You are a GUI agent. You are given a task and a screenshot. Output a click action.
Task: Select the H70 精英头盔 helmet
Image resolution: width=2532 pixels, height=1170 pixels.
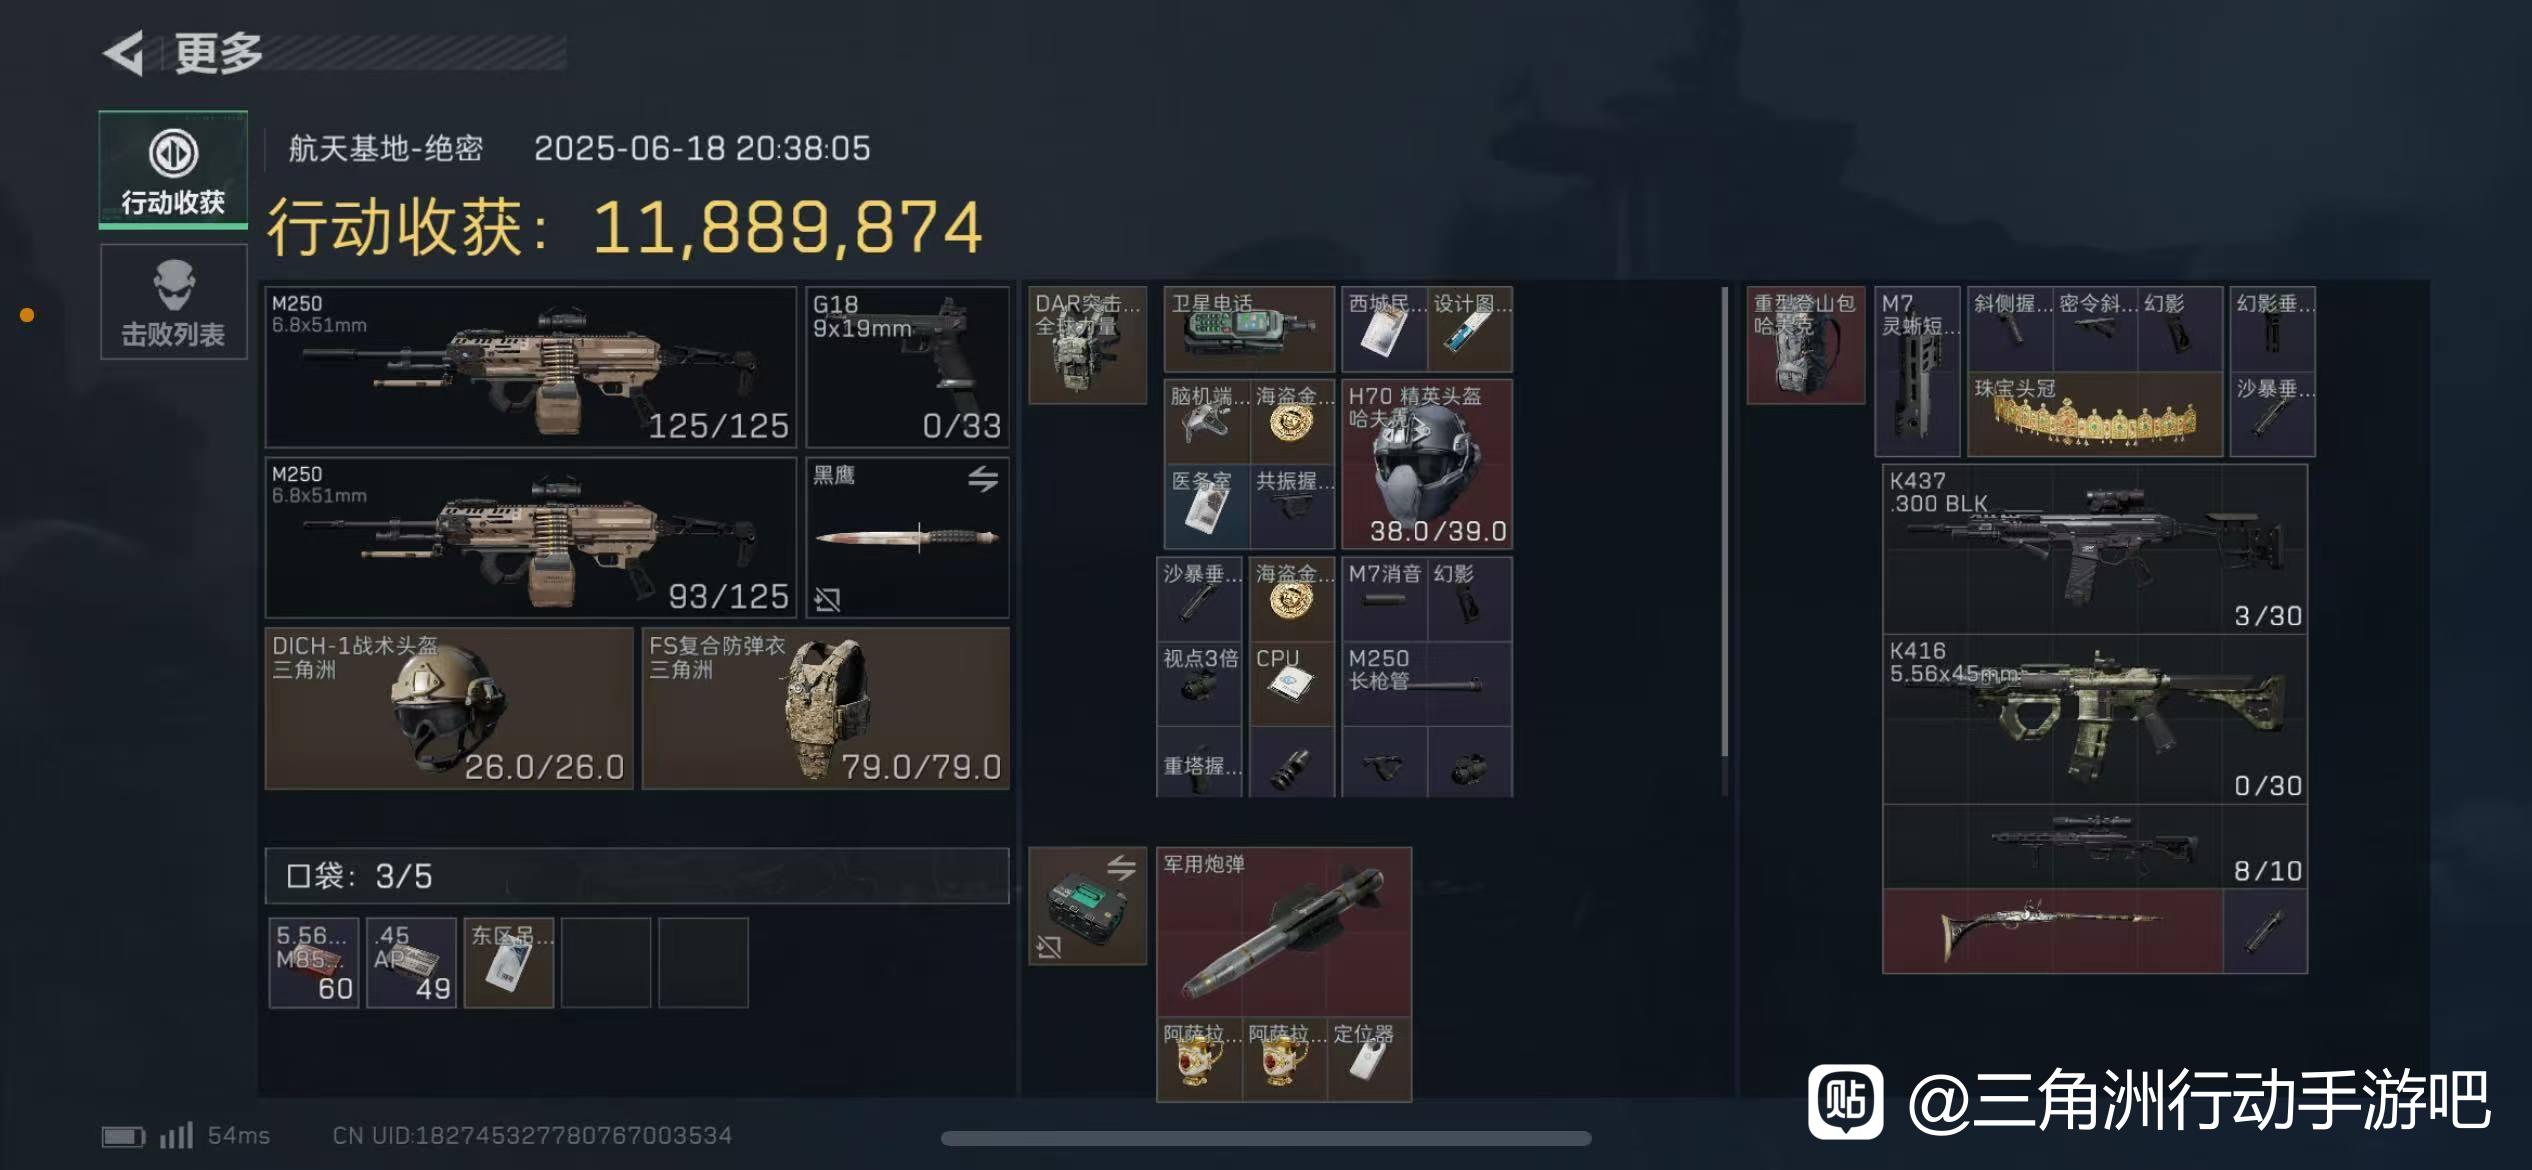pyautogui.click(x=1426, y=464)
